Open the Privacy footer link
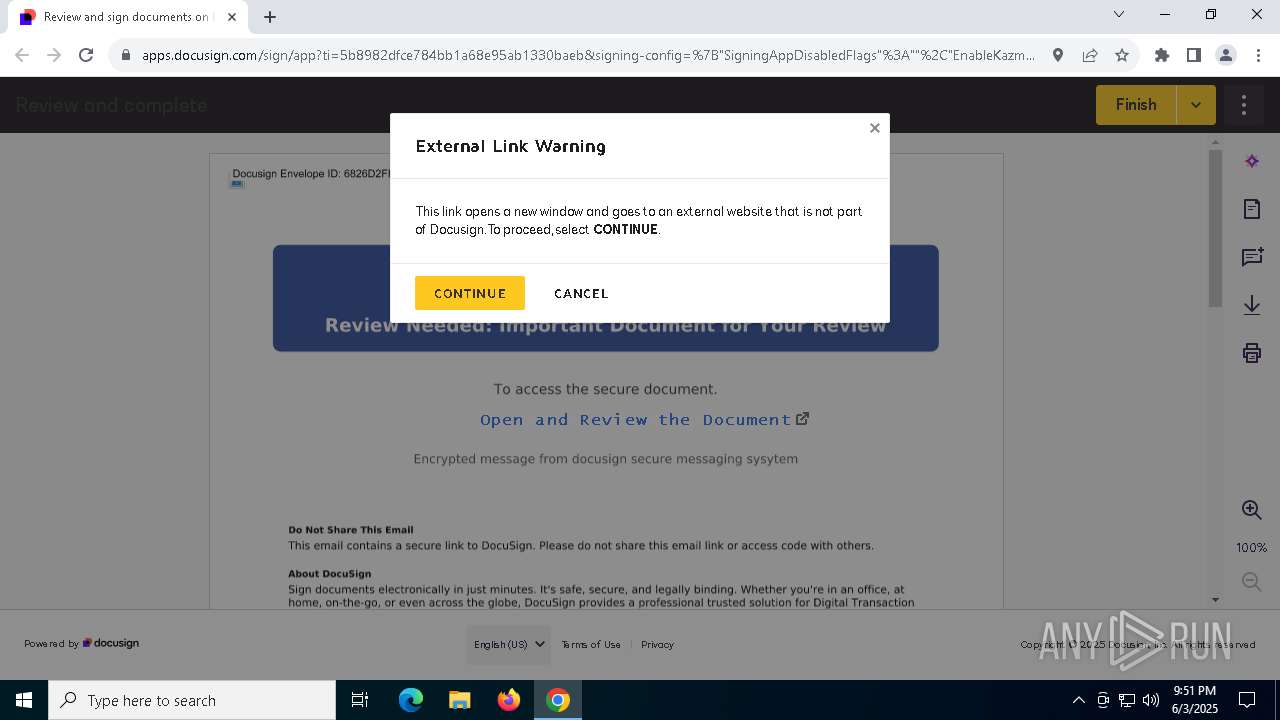This screenshot has height=720, width=1280. pos(657,645)
